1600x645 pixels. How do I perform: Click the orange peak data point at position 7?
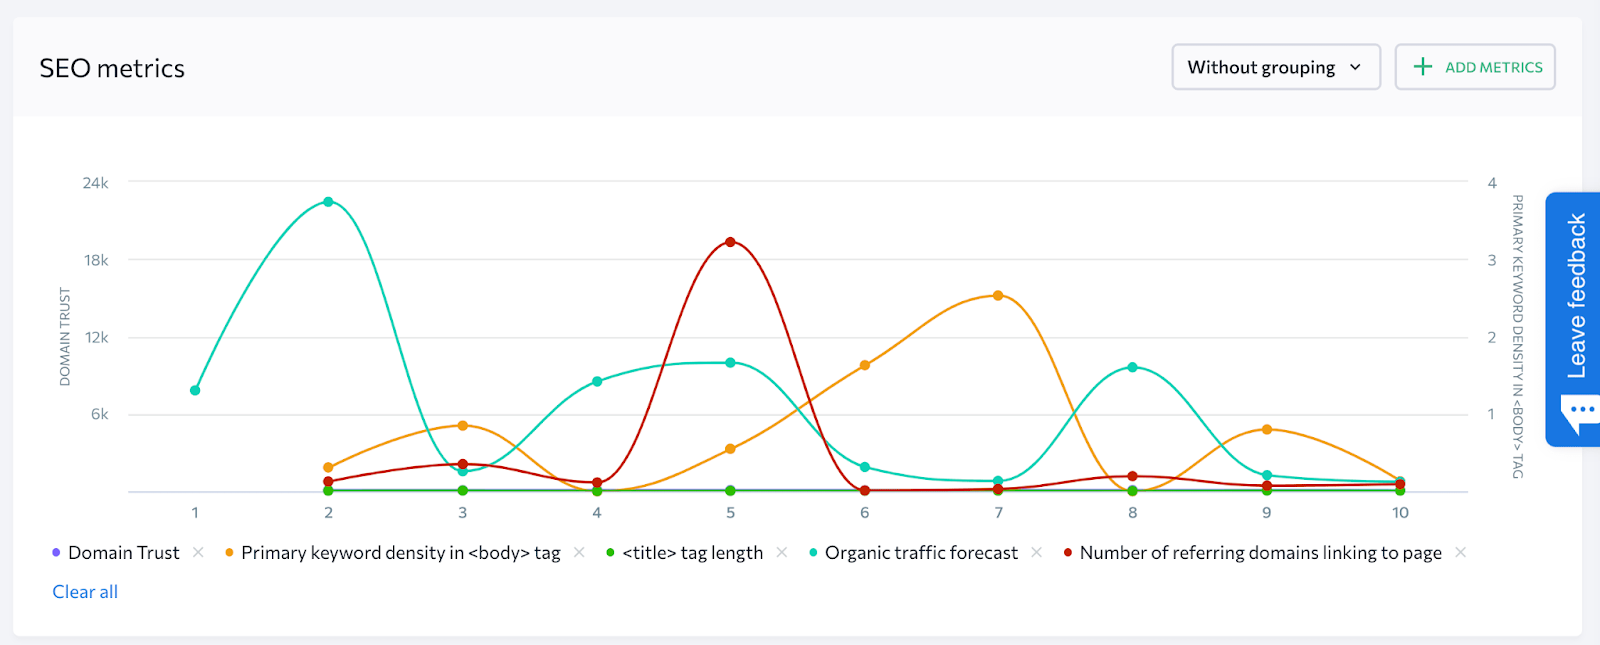click(997, 295)
